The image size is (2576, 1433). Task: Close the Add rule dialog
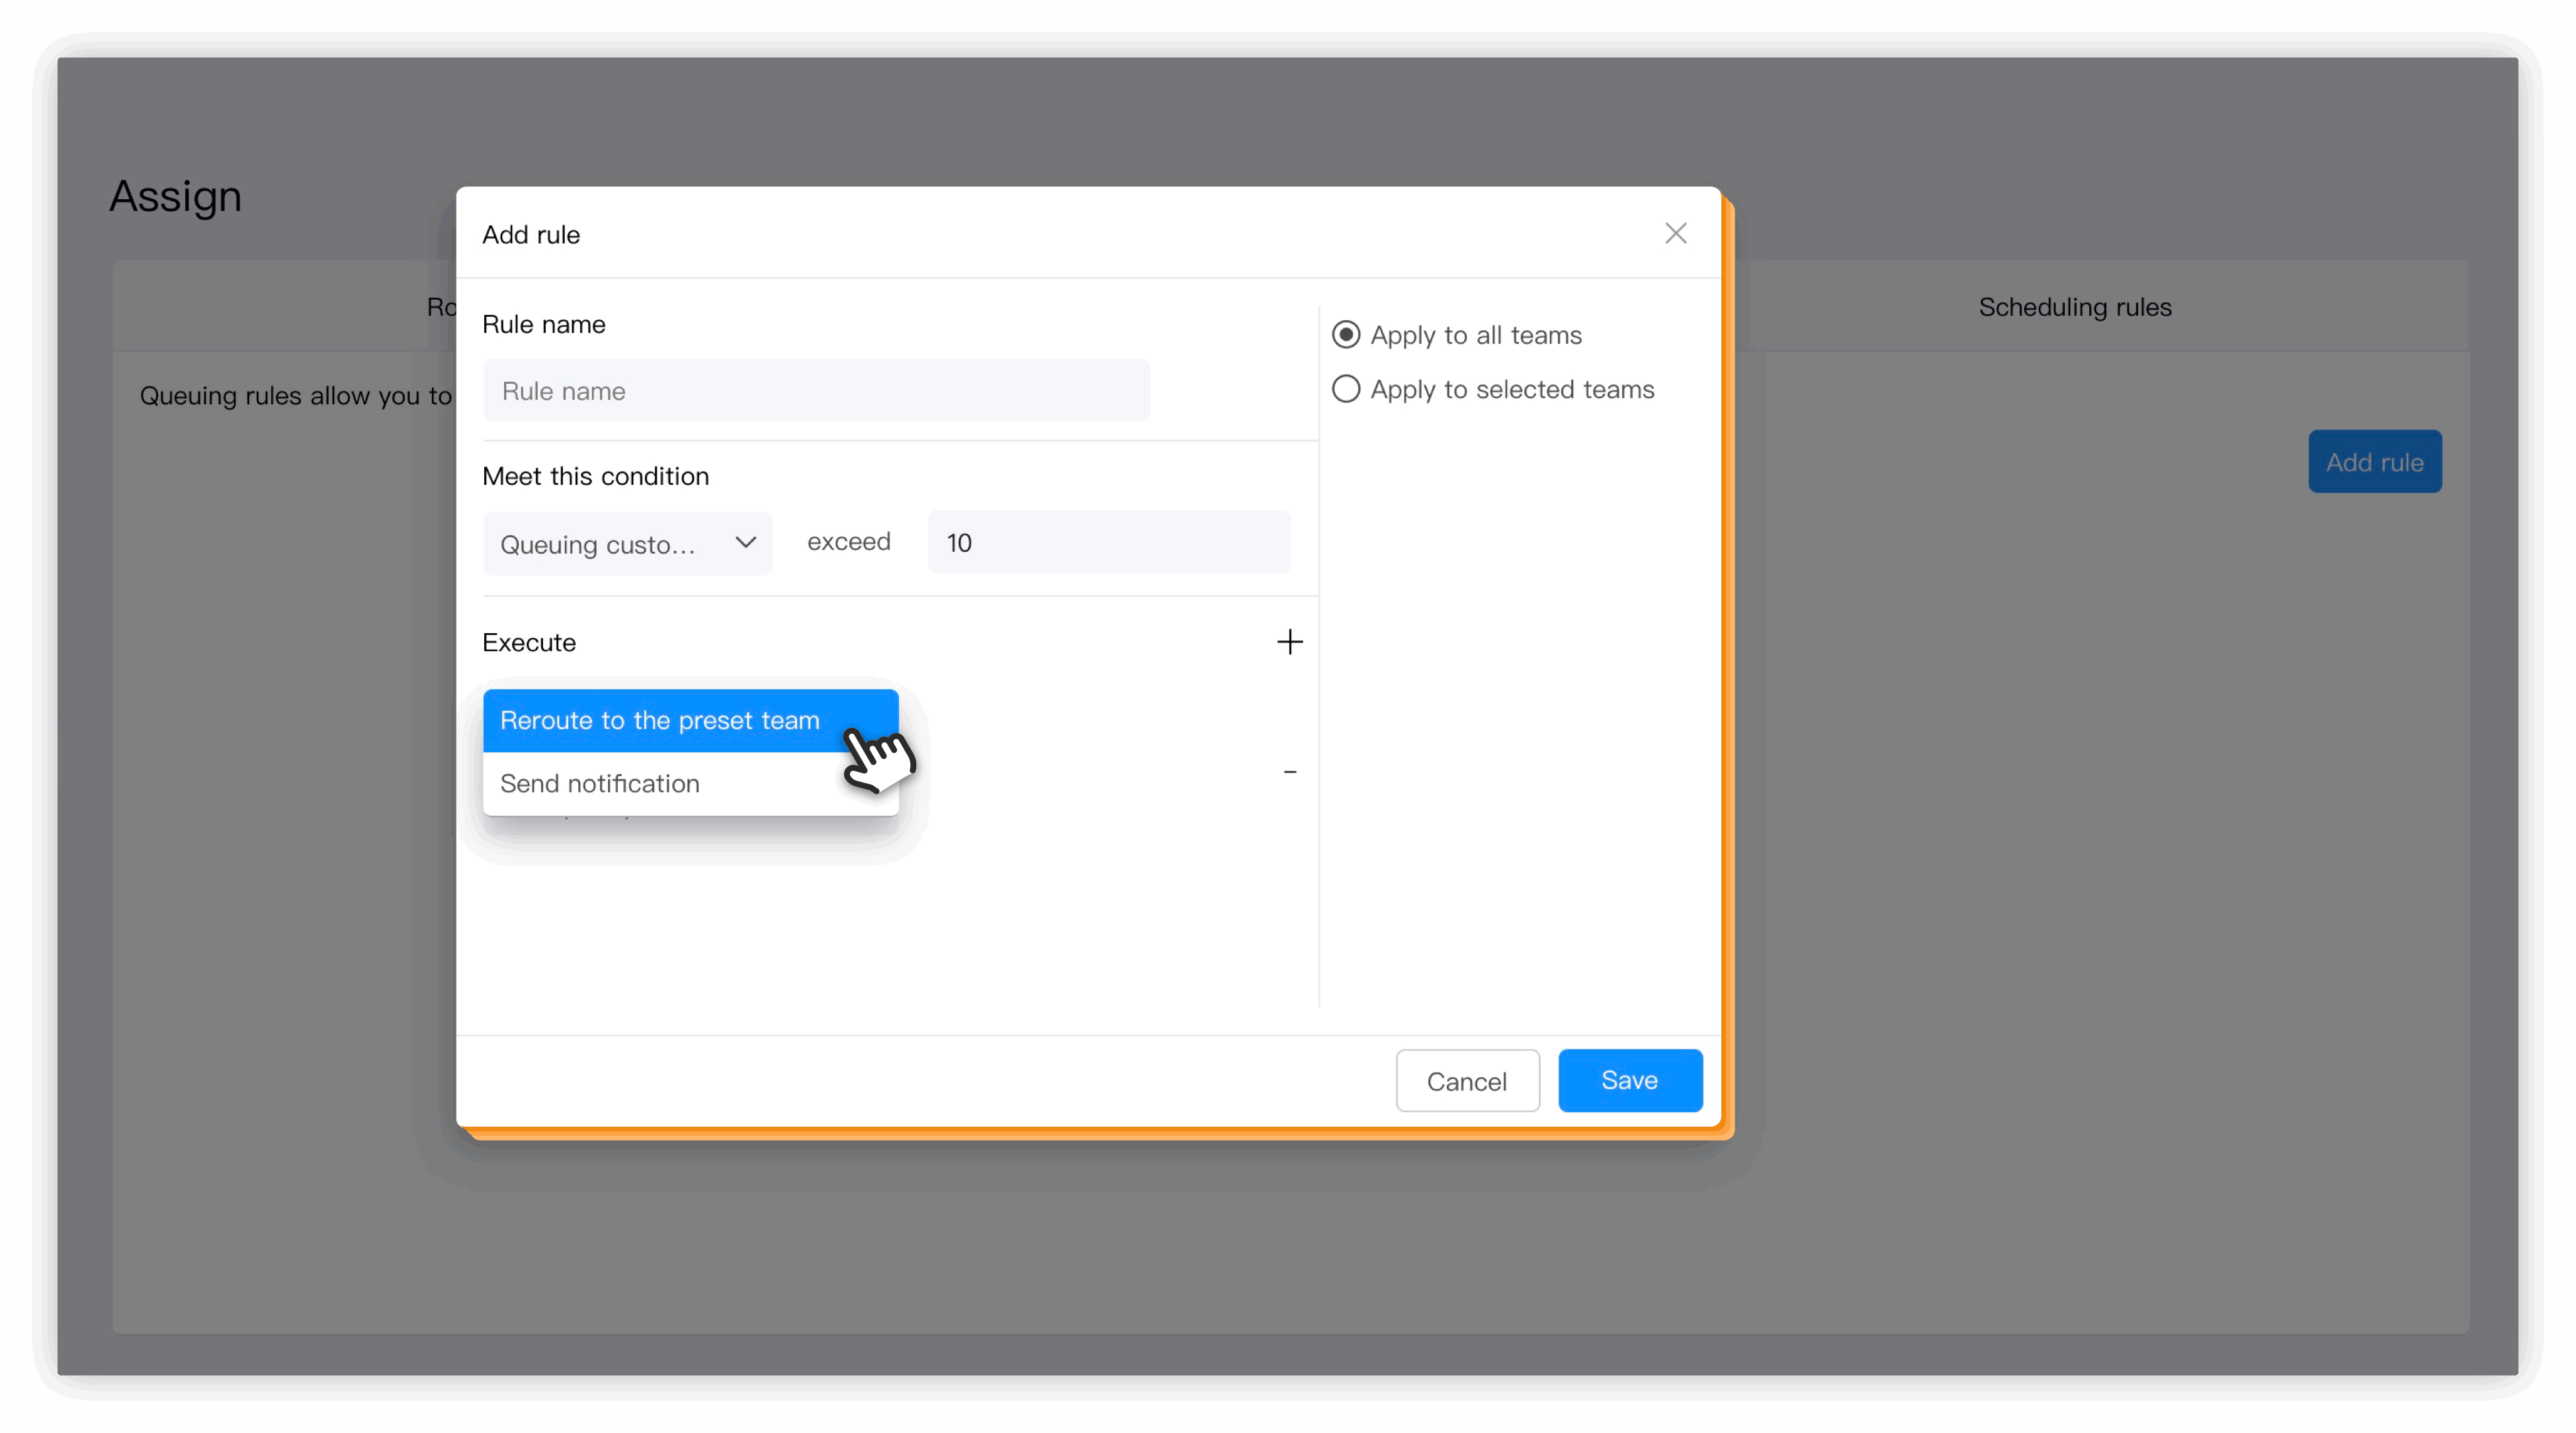click(1675, 233)
